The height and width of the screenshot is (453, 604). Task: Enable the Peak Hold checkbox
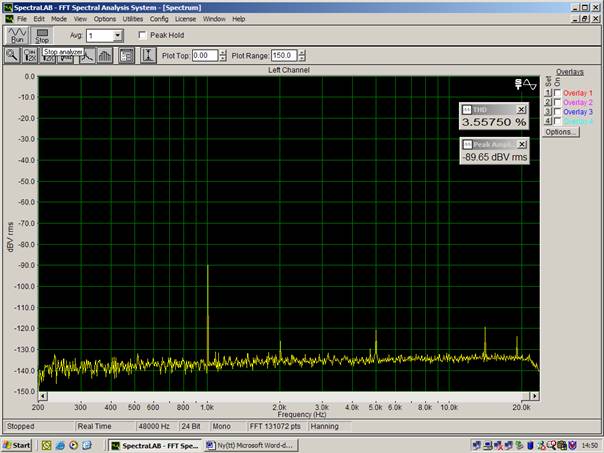[142, 35]
